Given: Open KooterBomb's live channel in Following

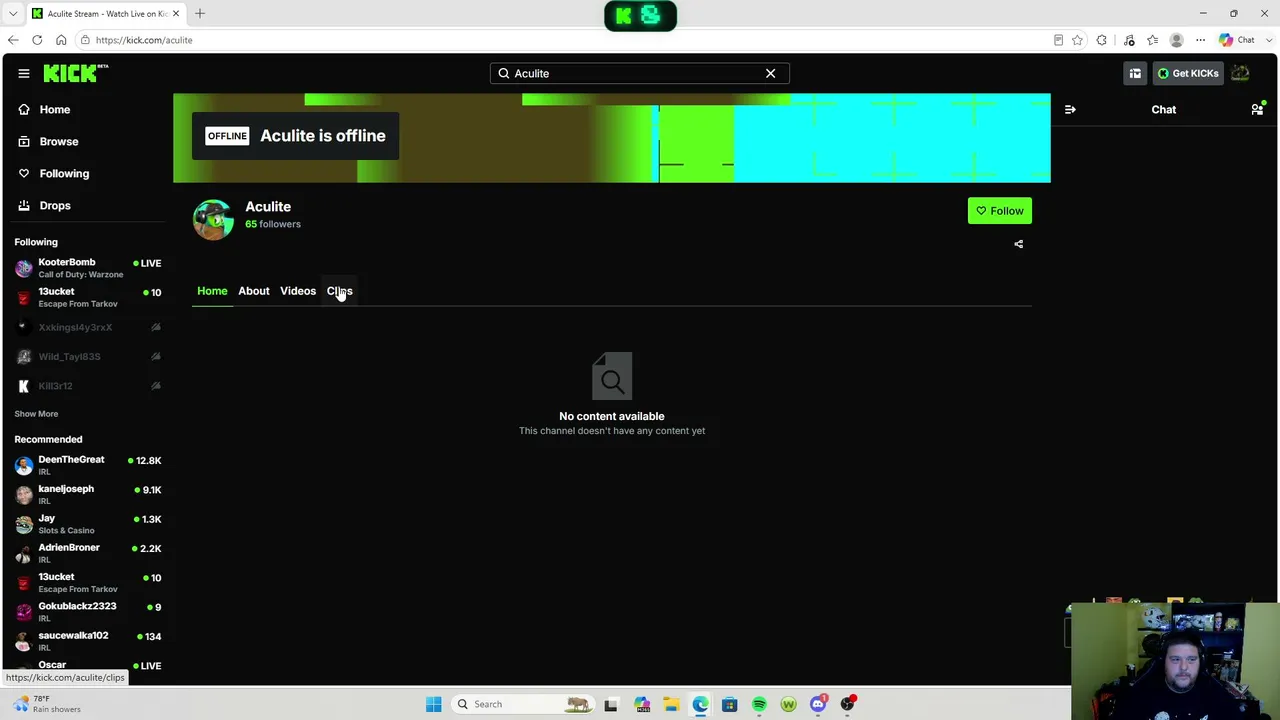Looking at the screenshot, I should click(88, 268).
